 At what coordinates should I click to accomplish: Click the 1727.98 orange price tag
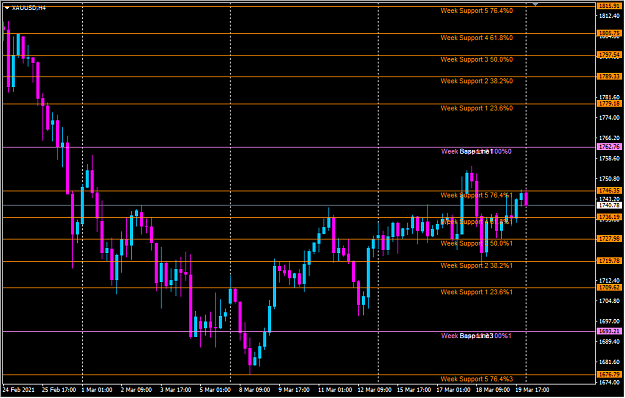(609, 239)
